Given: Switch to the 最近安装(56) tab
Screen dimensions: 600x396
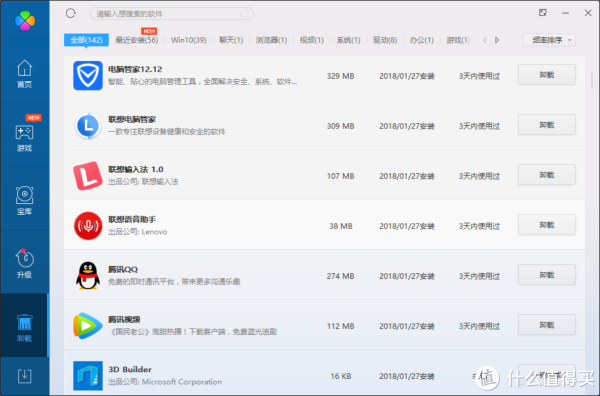Looking at the screenshot, I should point(137,40).
